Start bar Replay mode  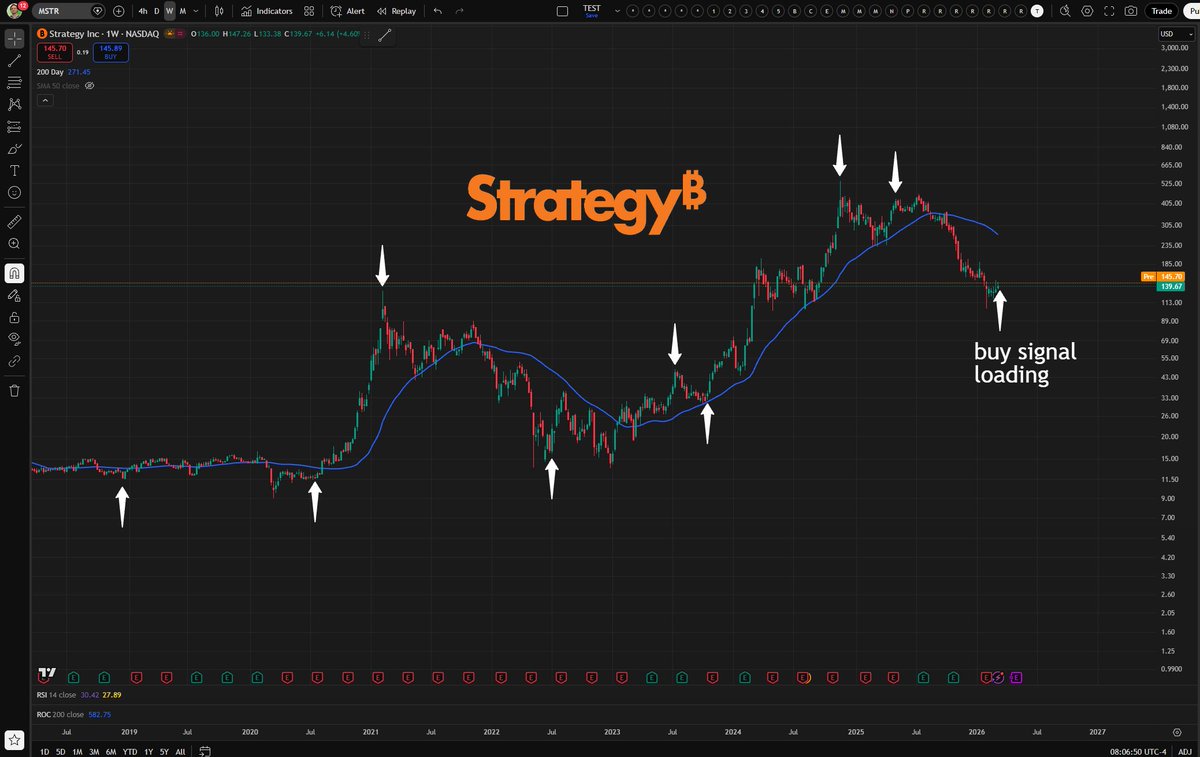(x=396, y=11)
